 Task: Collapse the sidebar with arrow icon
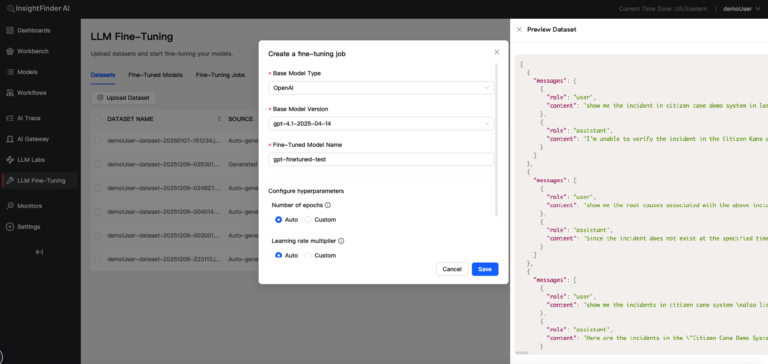[x=39, y=252]
